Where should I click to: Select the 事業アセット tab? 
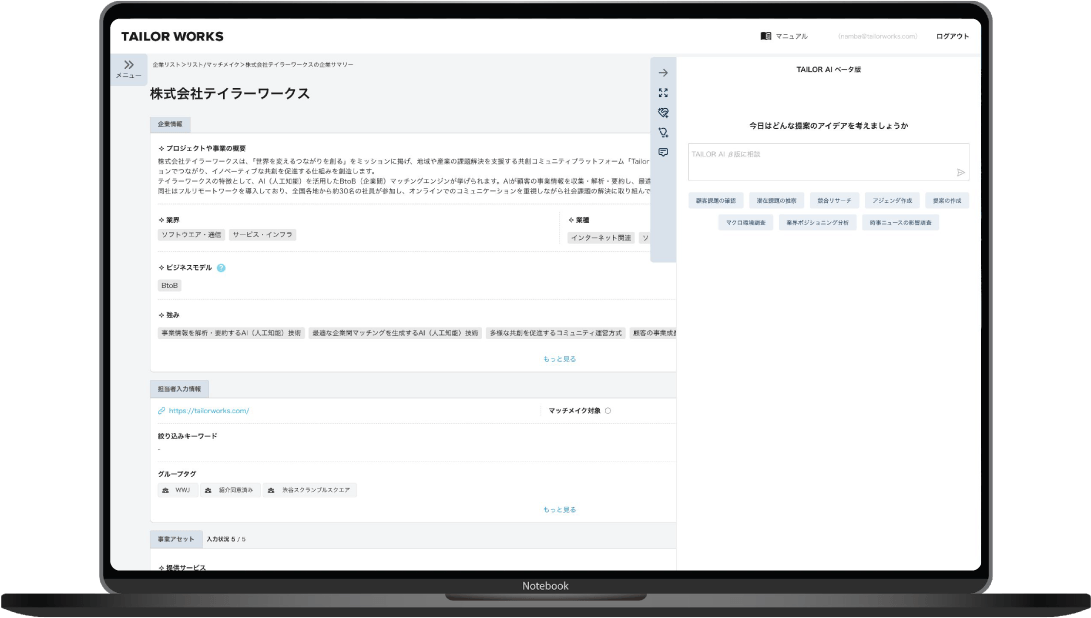(176, 539)
